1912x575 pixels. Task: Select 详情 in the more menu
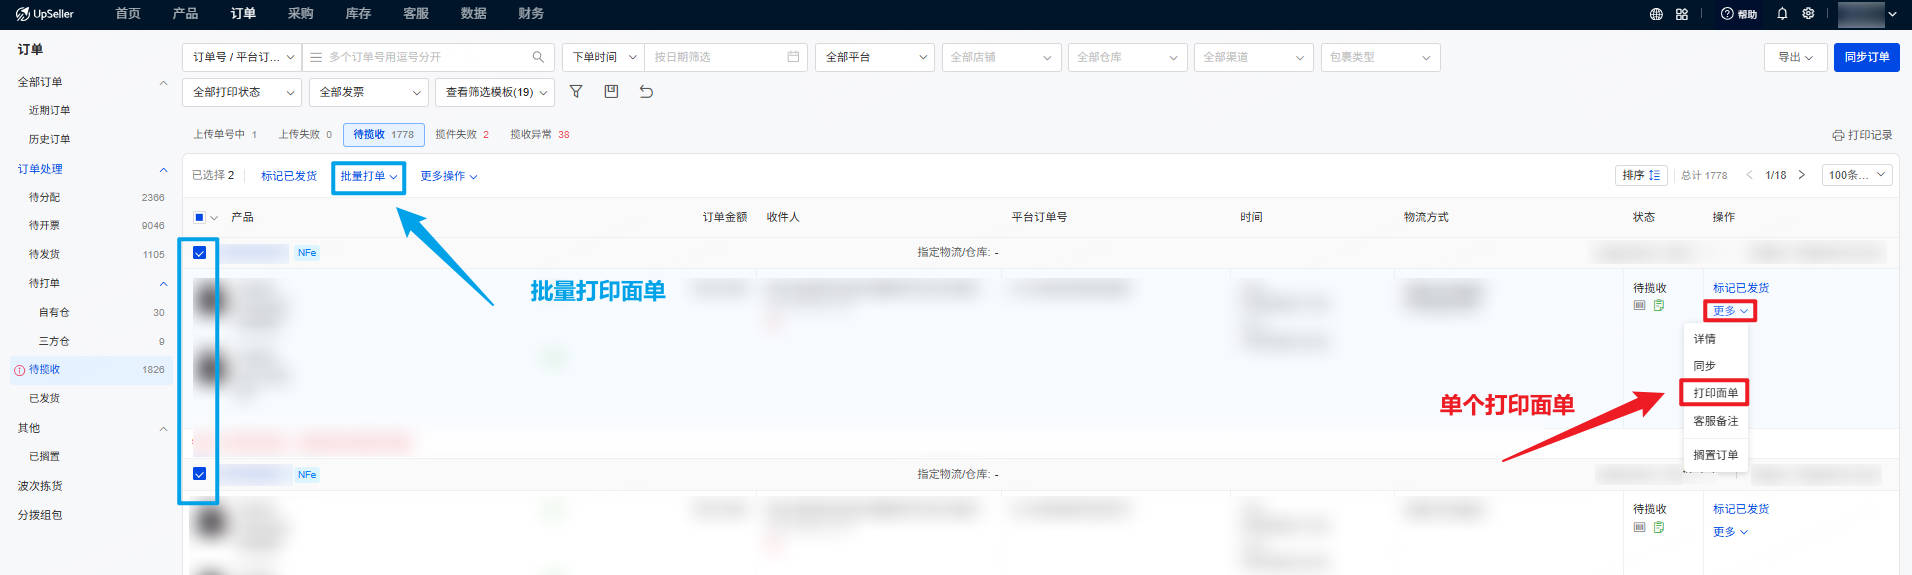1704,339
